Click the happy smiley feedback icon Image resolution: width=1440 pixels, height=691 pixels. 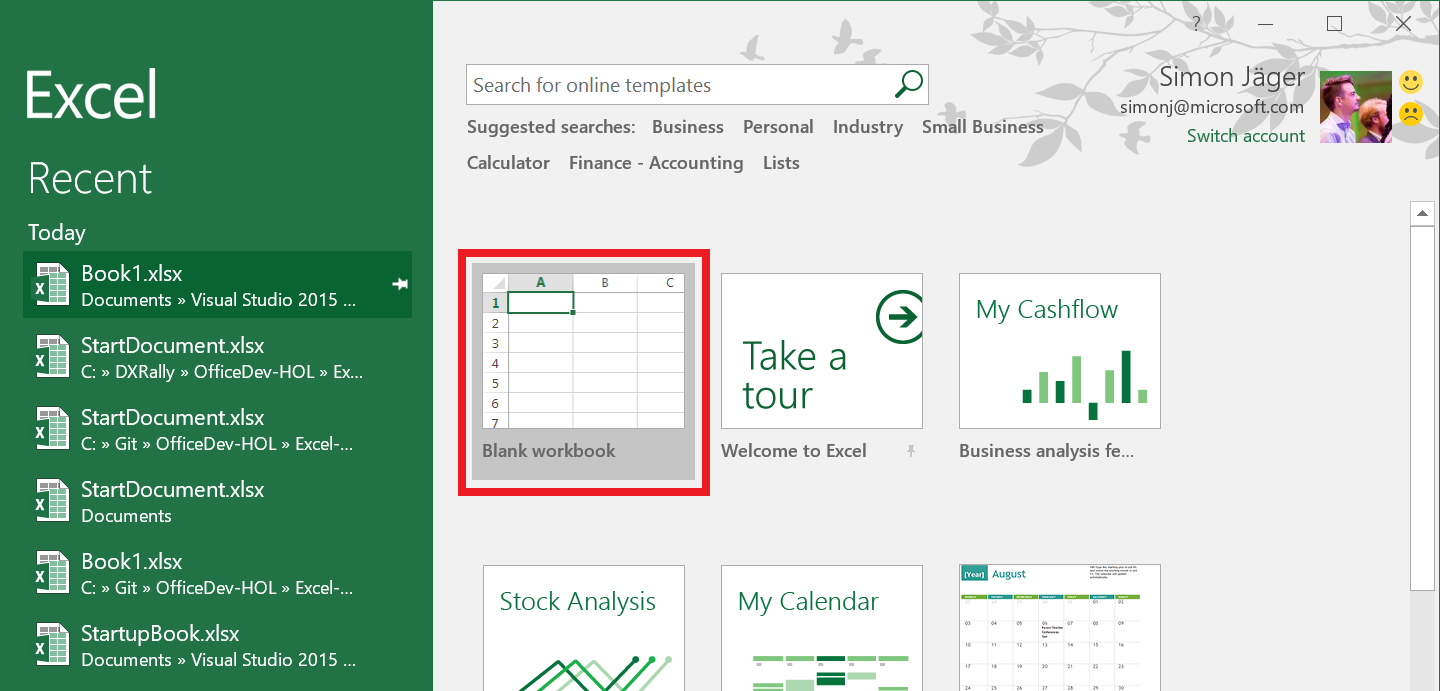tap(1410, 82)
